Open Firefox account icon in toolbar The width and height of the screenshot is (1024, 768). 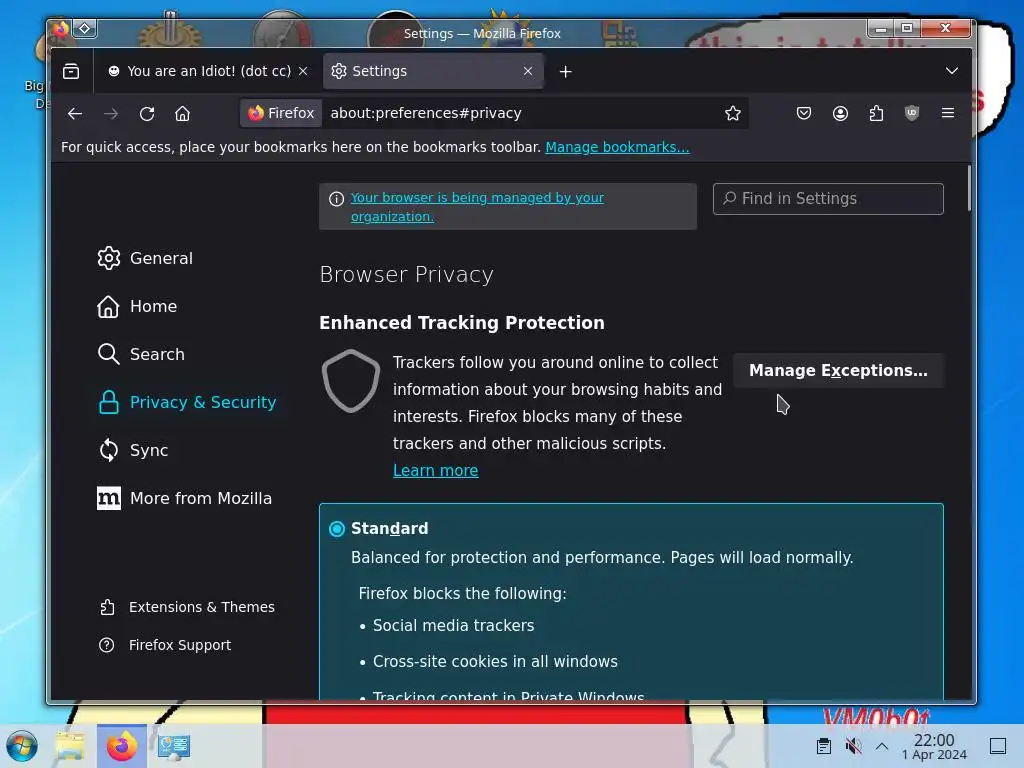[x=840, y=114]
